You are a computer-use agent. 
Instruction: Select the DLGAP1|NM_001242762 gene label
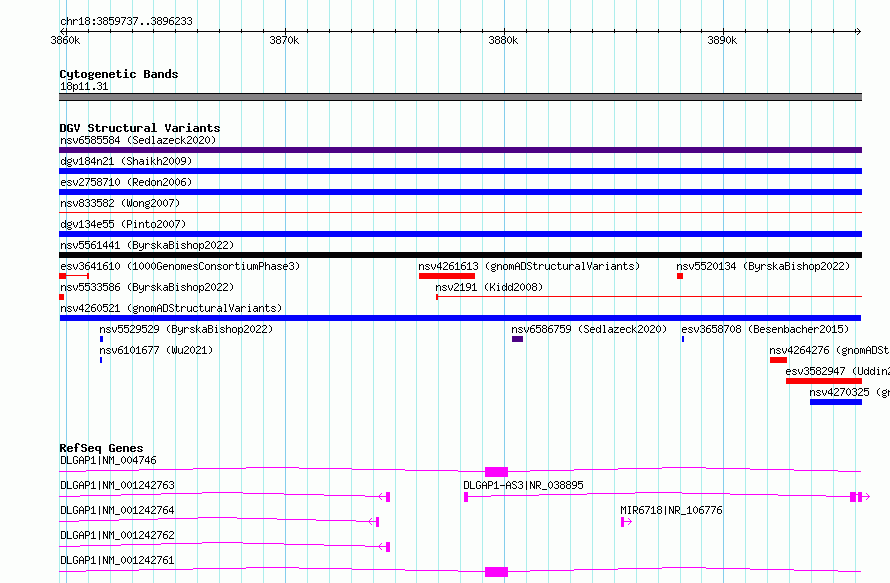[117, 535]
